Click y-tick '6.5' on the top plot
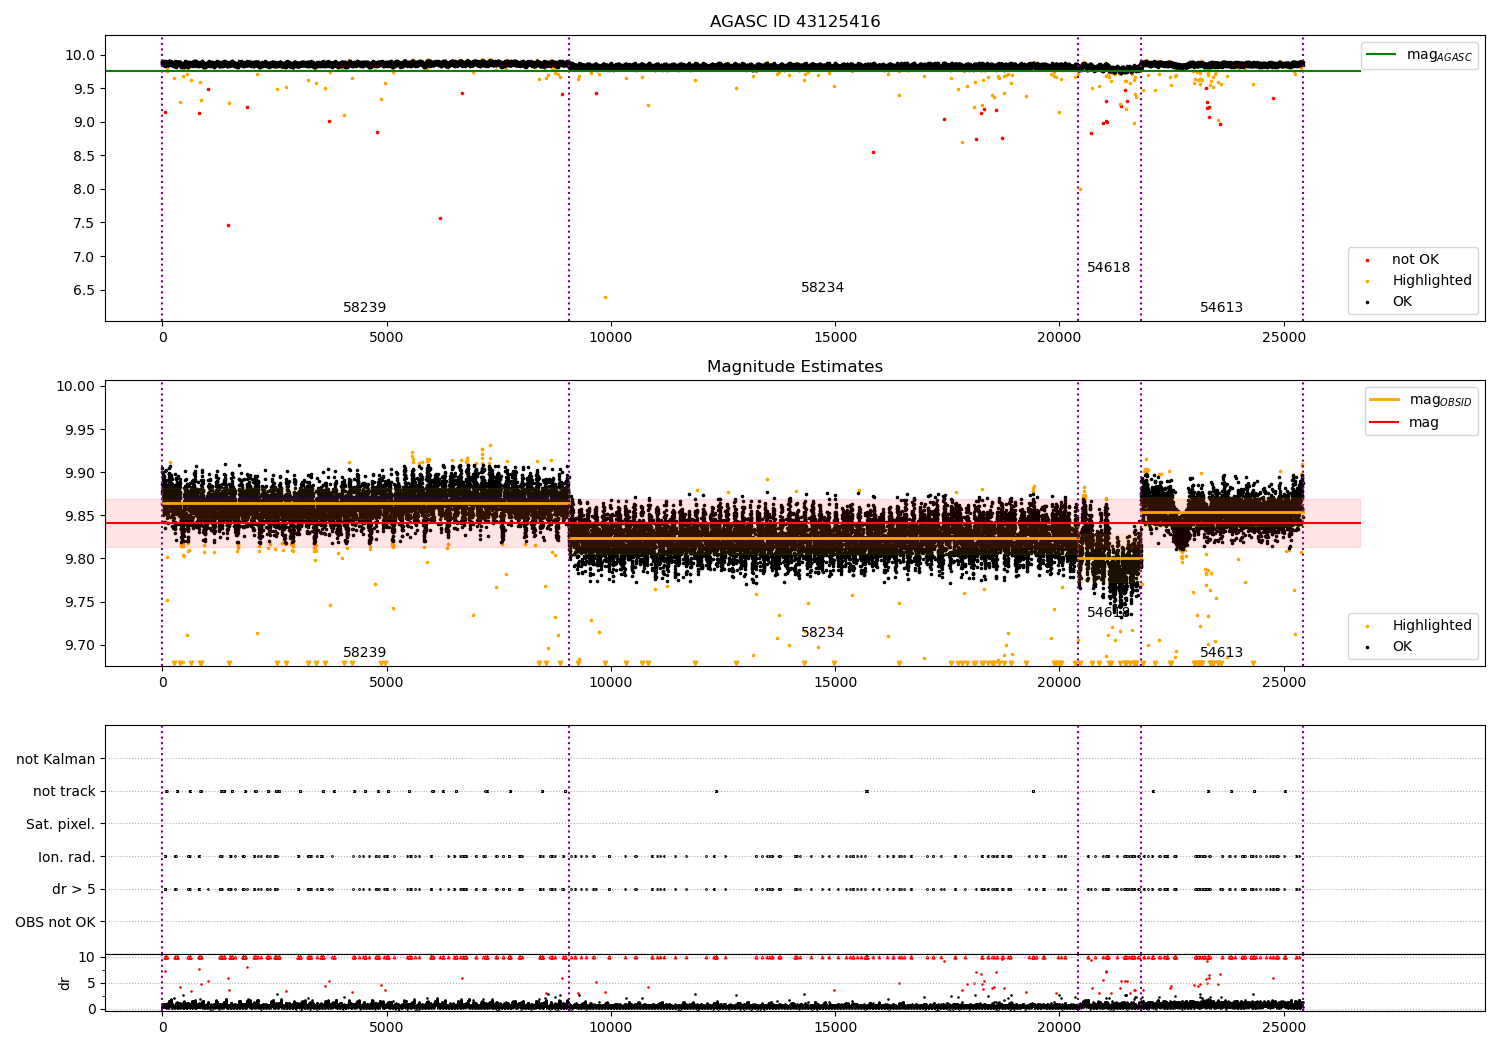This screenshot has width=1500, height=1050. [x=85, y=291]
